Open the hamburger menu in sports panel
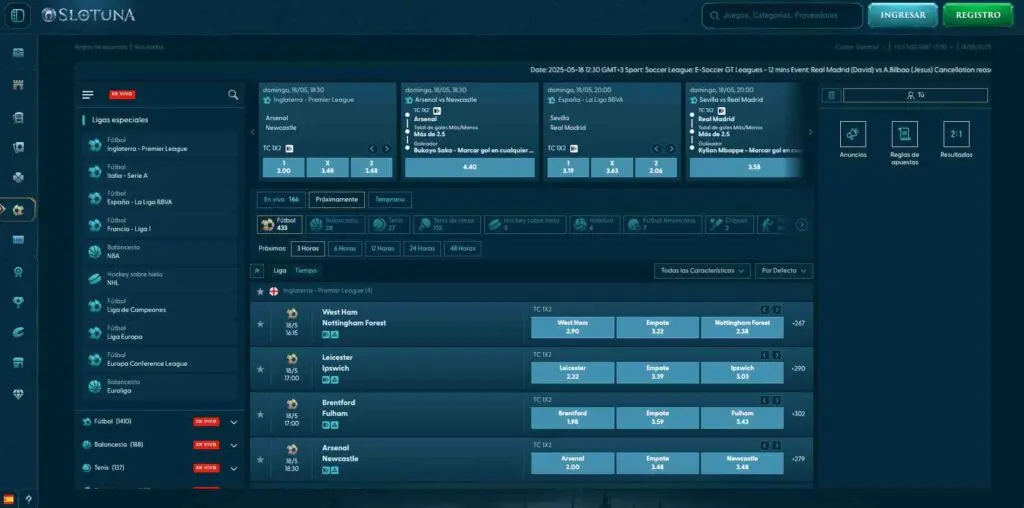The width and height of the screenshot is (1024, 508). pos(88,95)
